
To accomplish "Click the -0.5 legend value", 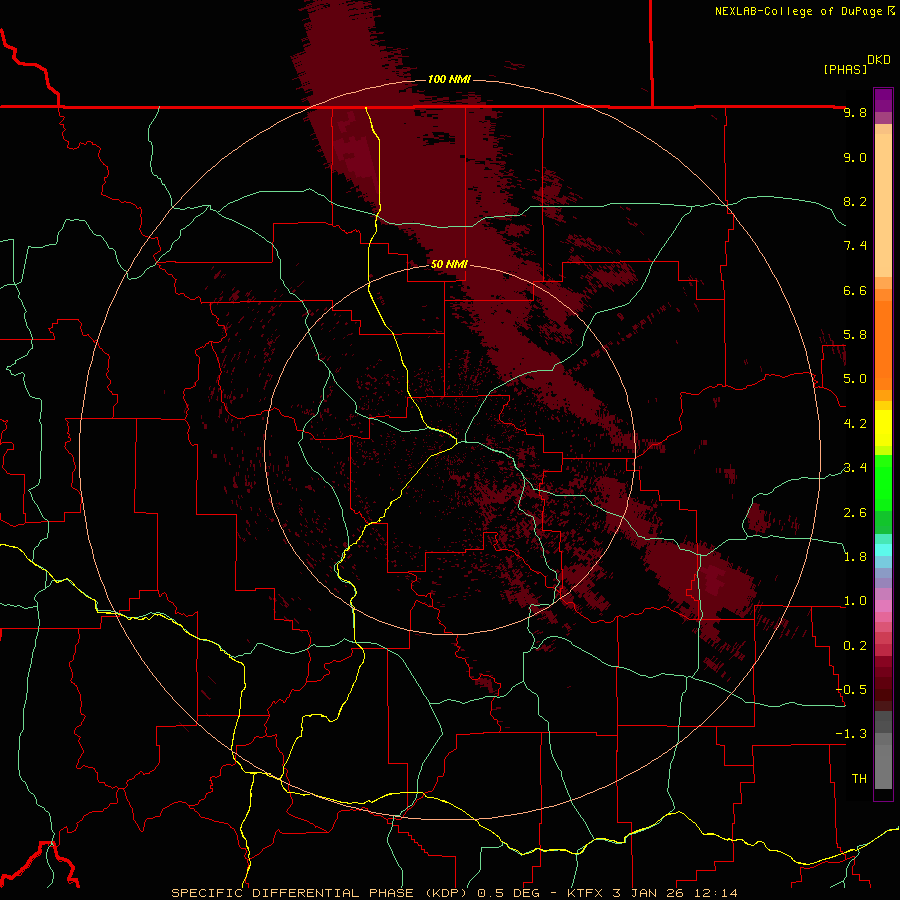I will click(x=851, y=690).
